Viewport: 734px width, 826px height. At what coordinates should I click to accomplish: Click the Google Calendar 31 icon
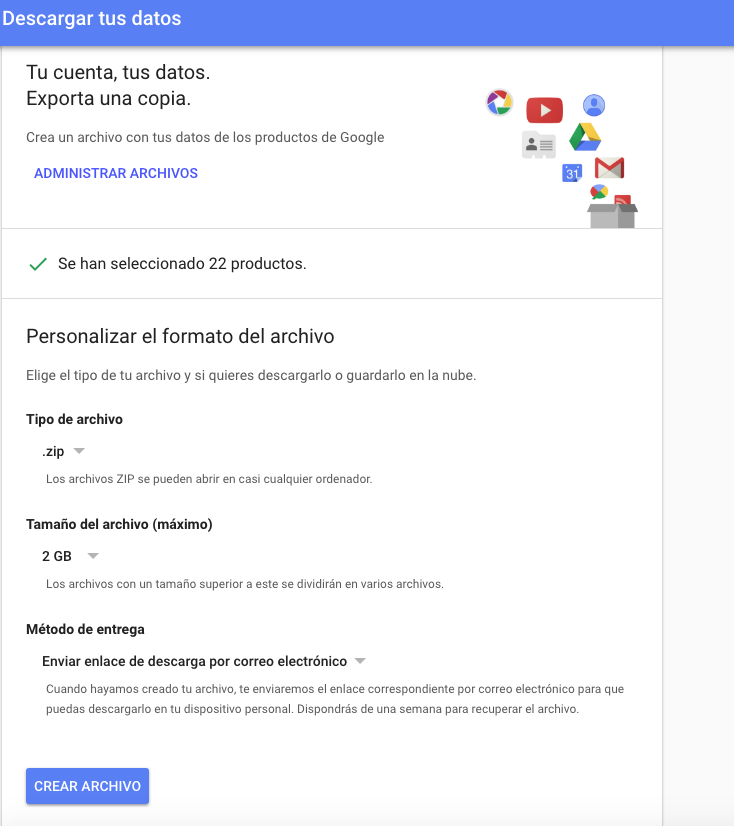(x=572, y=173)
